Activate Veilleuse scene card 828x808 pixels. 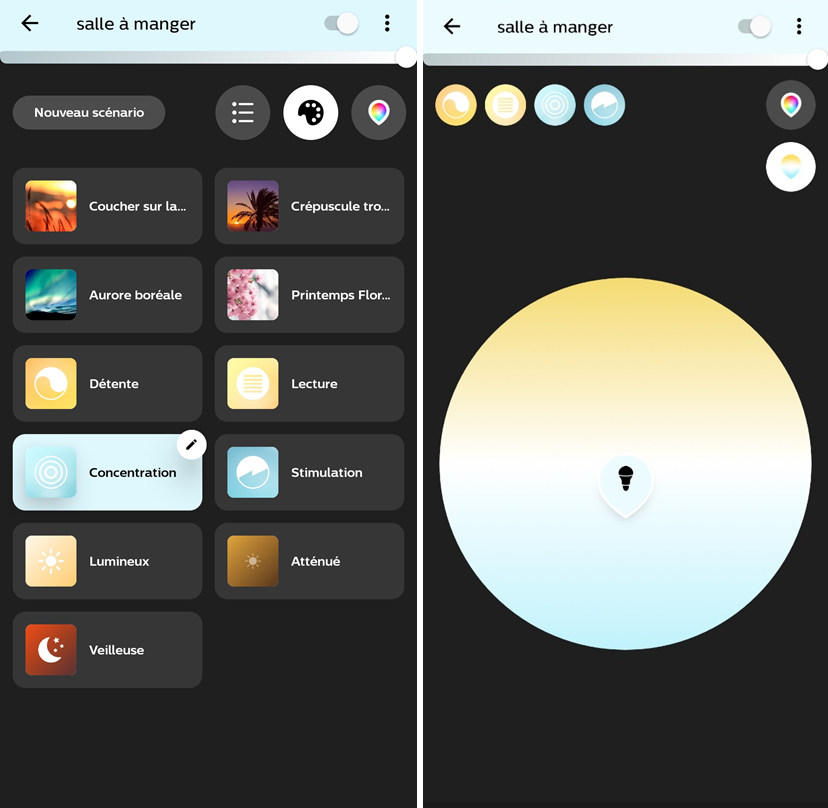pos(107,650)
